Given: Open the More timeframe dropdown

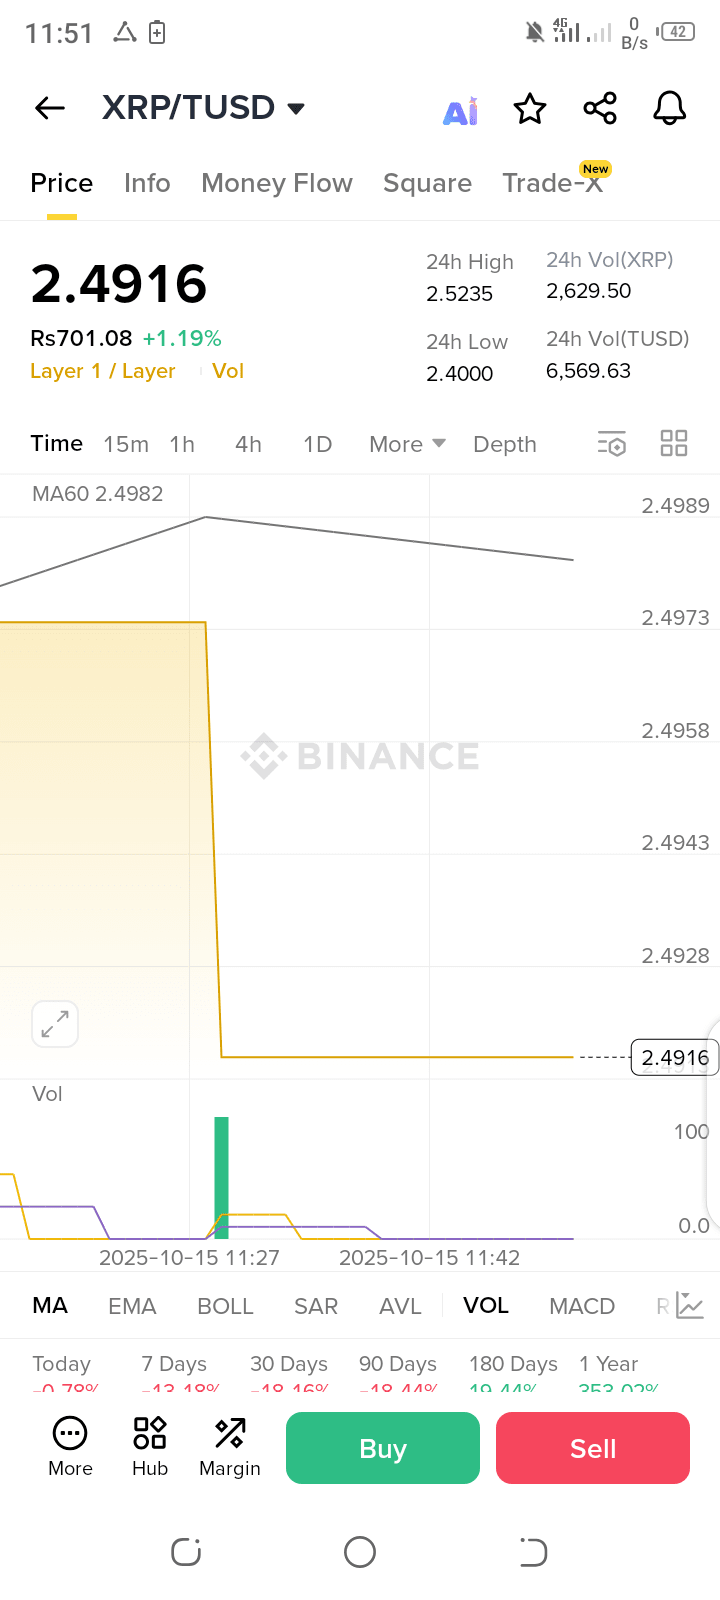Looking at the screenshot, I should tap(407, 444).
